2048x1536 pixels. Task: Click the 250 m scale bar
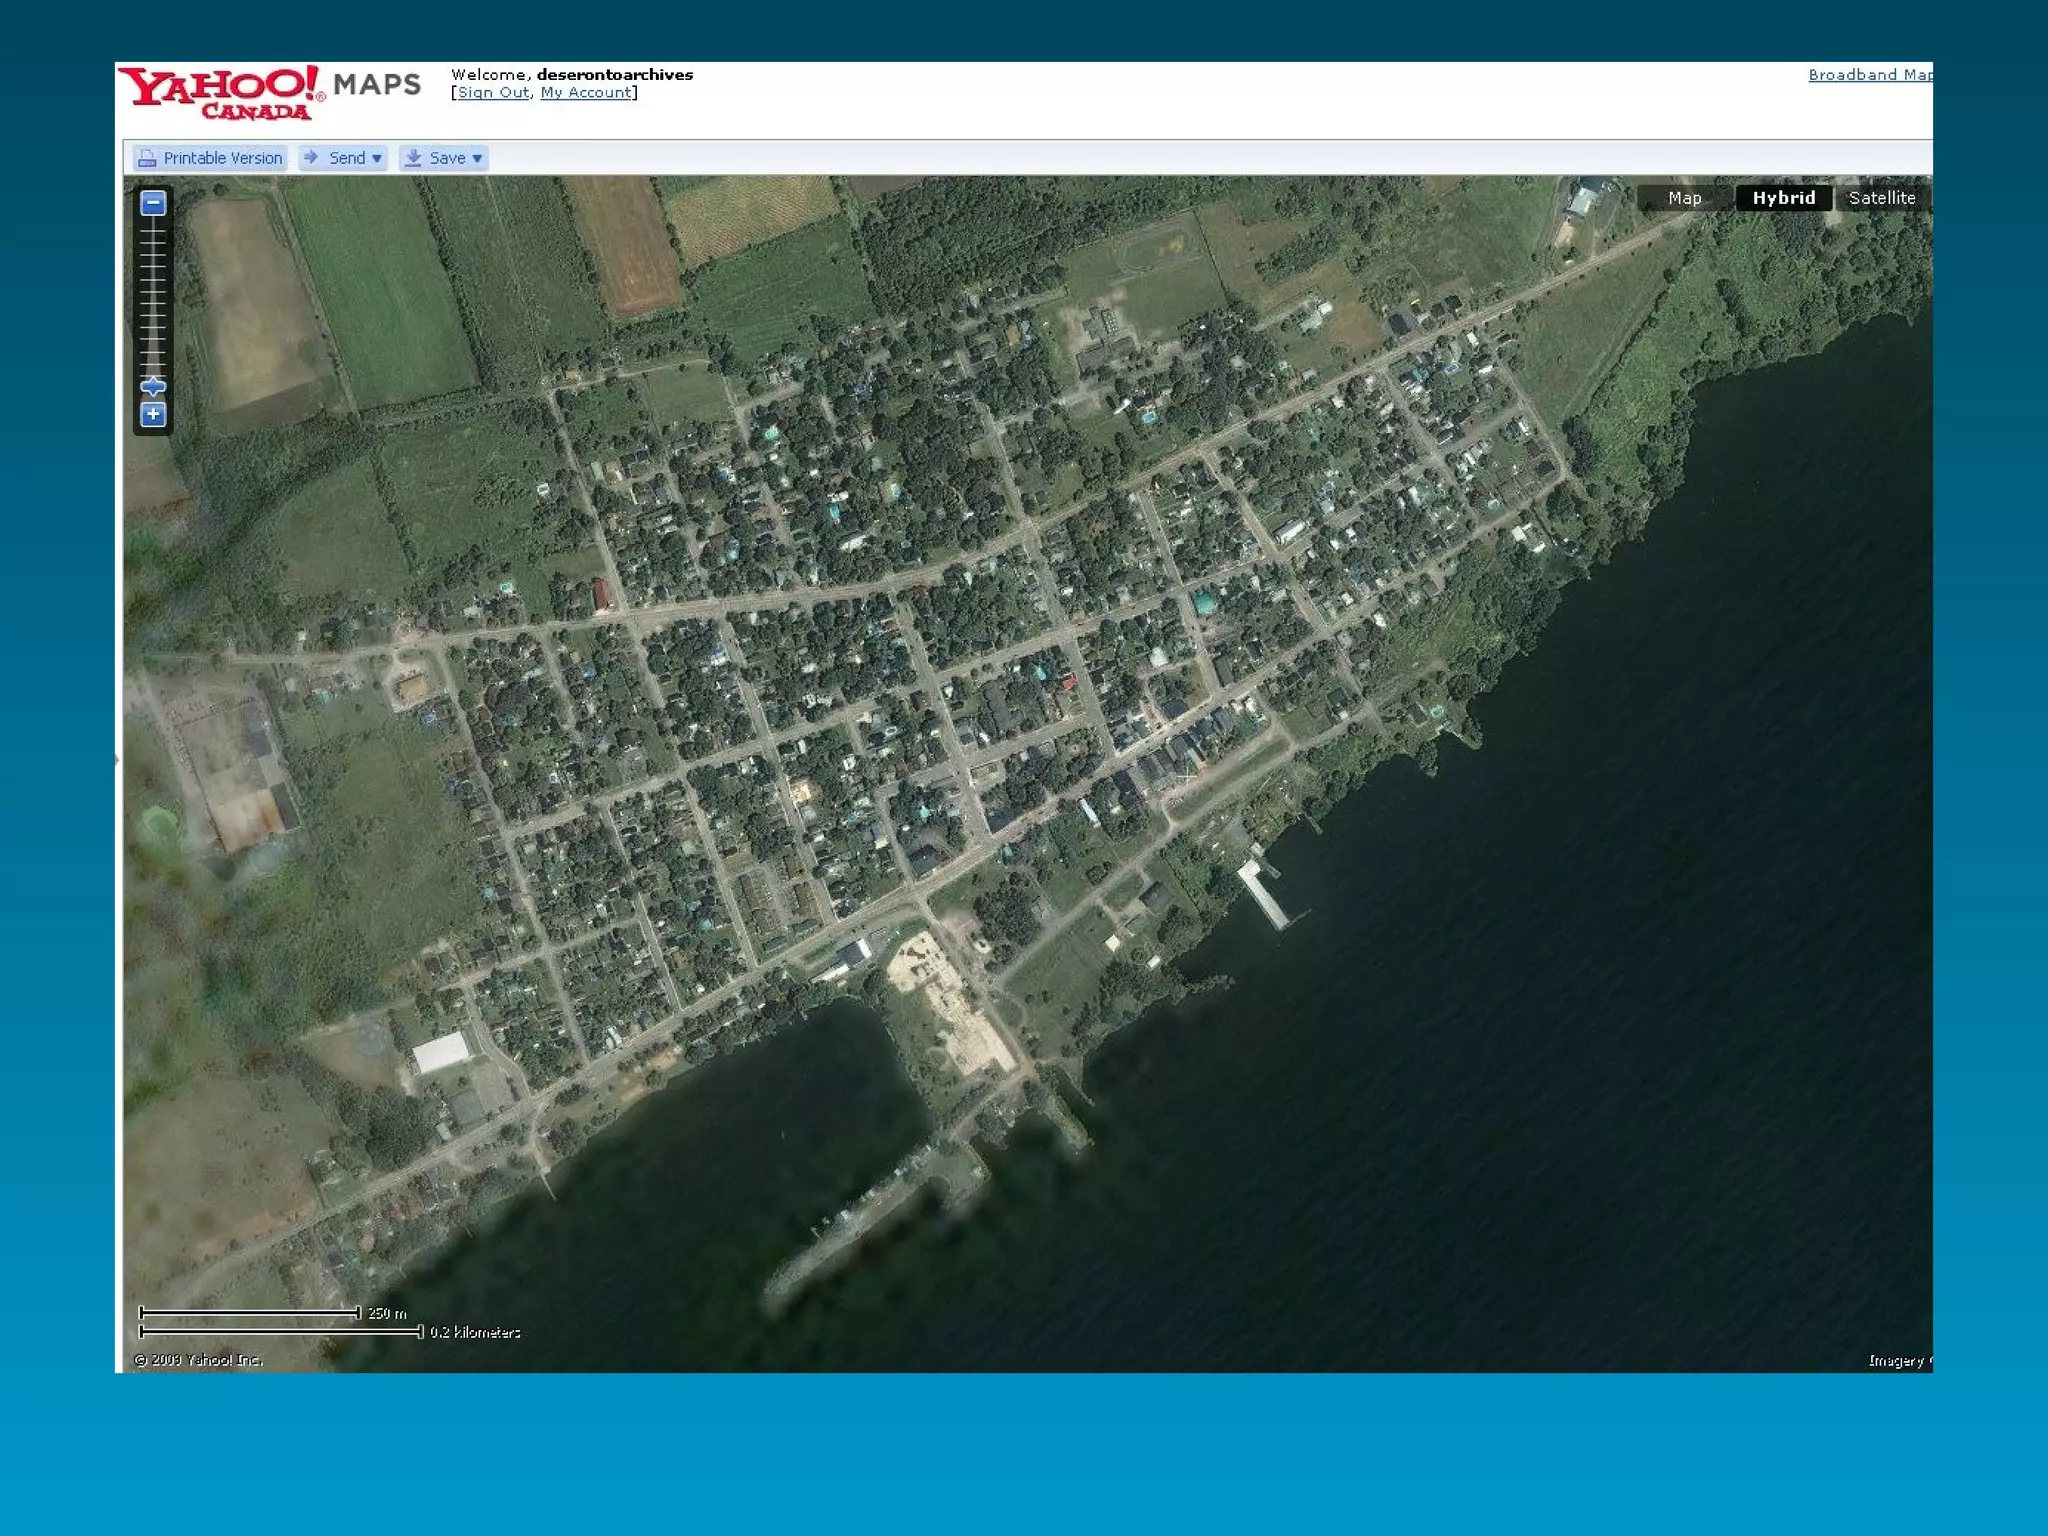click(250, 1313)
